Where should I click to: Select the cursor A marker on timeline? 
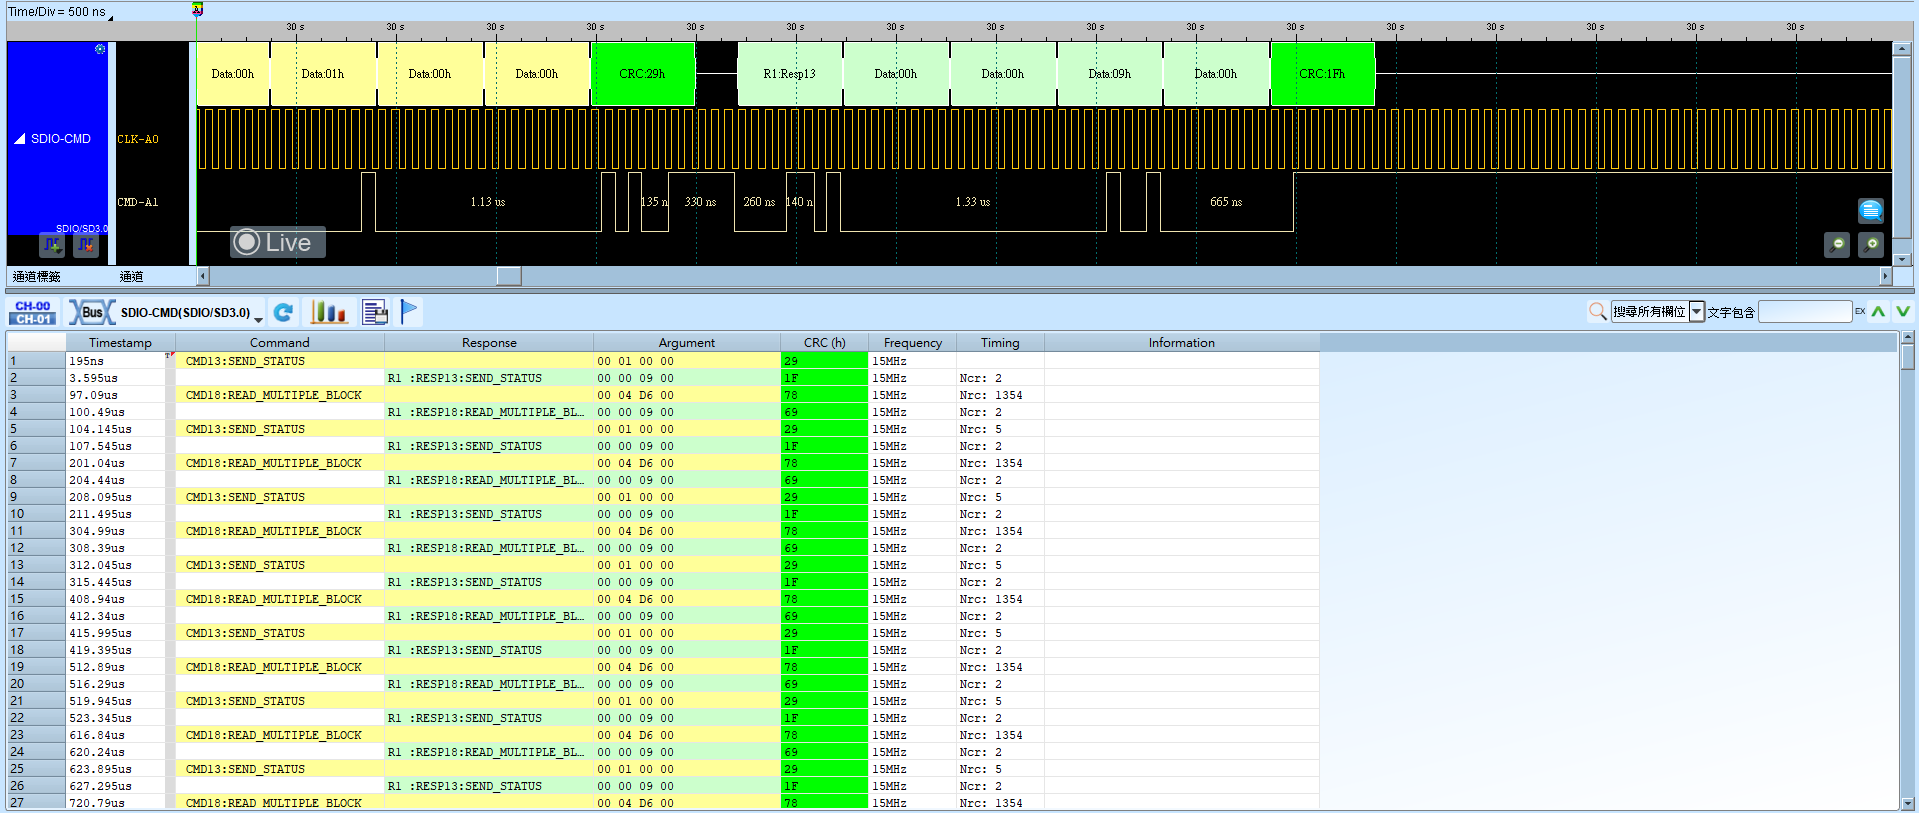pos(197,9)
